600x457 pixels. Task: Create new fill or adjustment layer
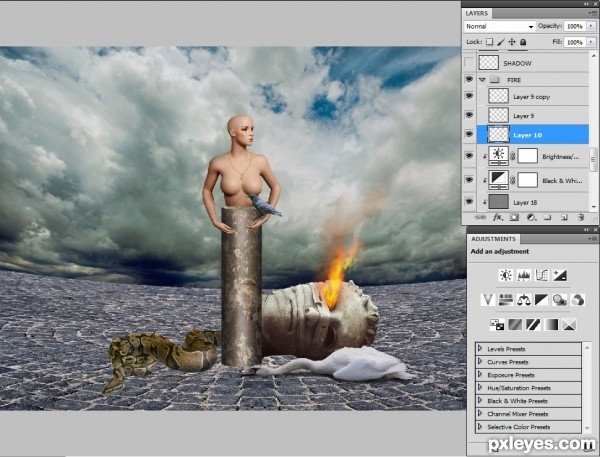pos(531,217)
